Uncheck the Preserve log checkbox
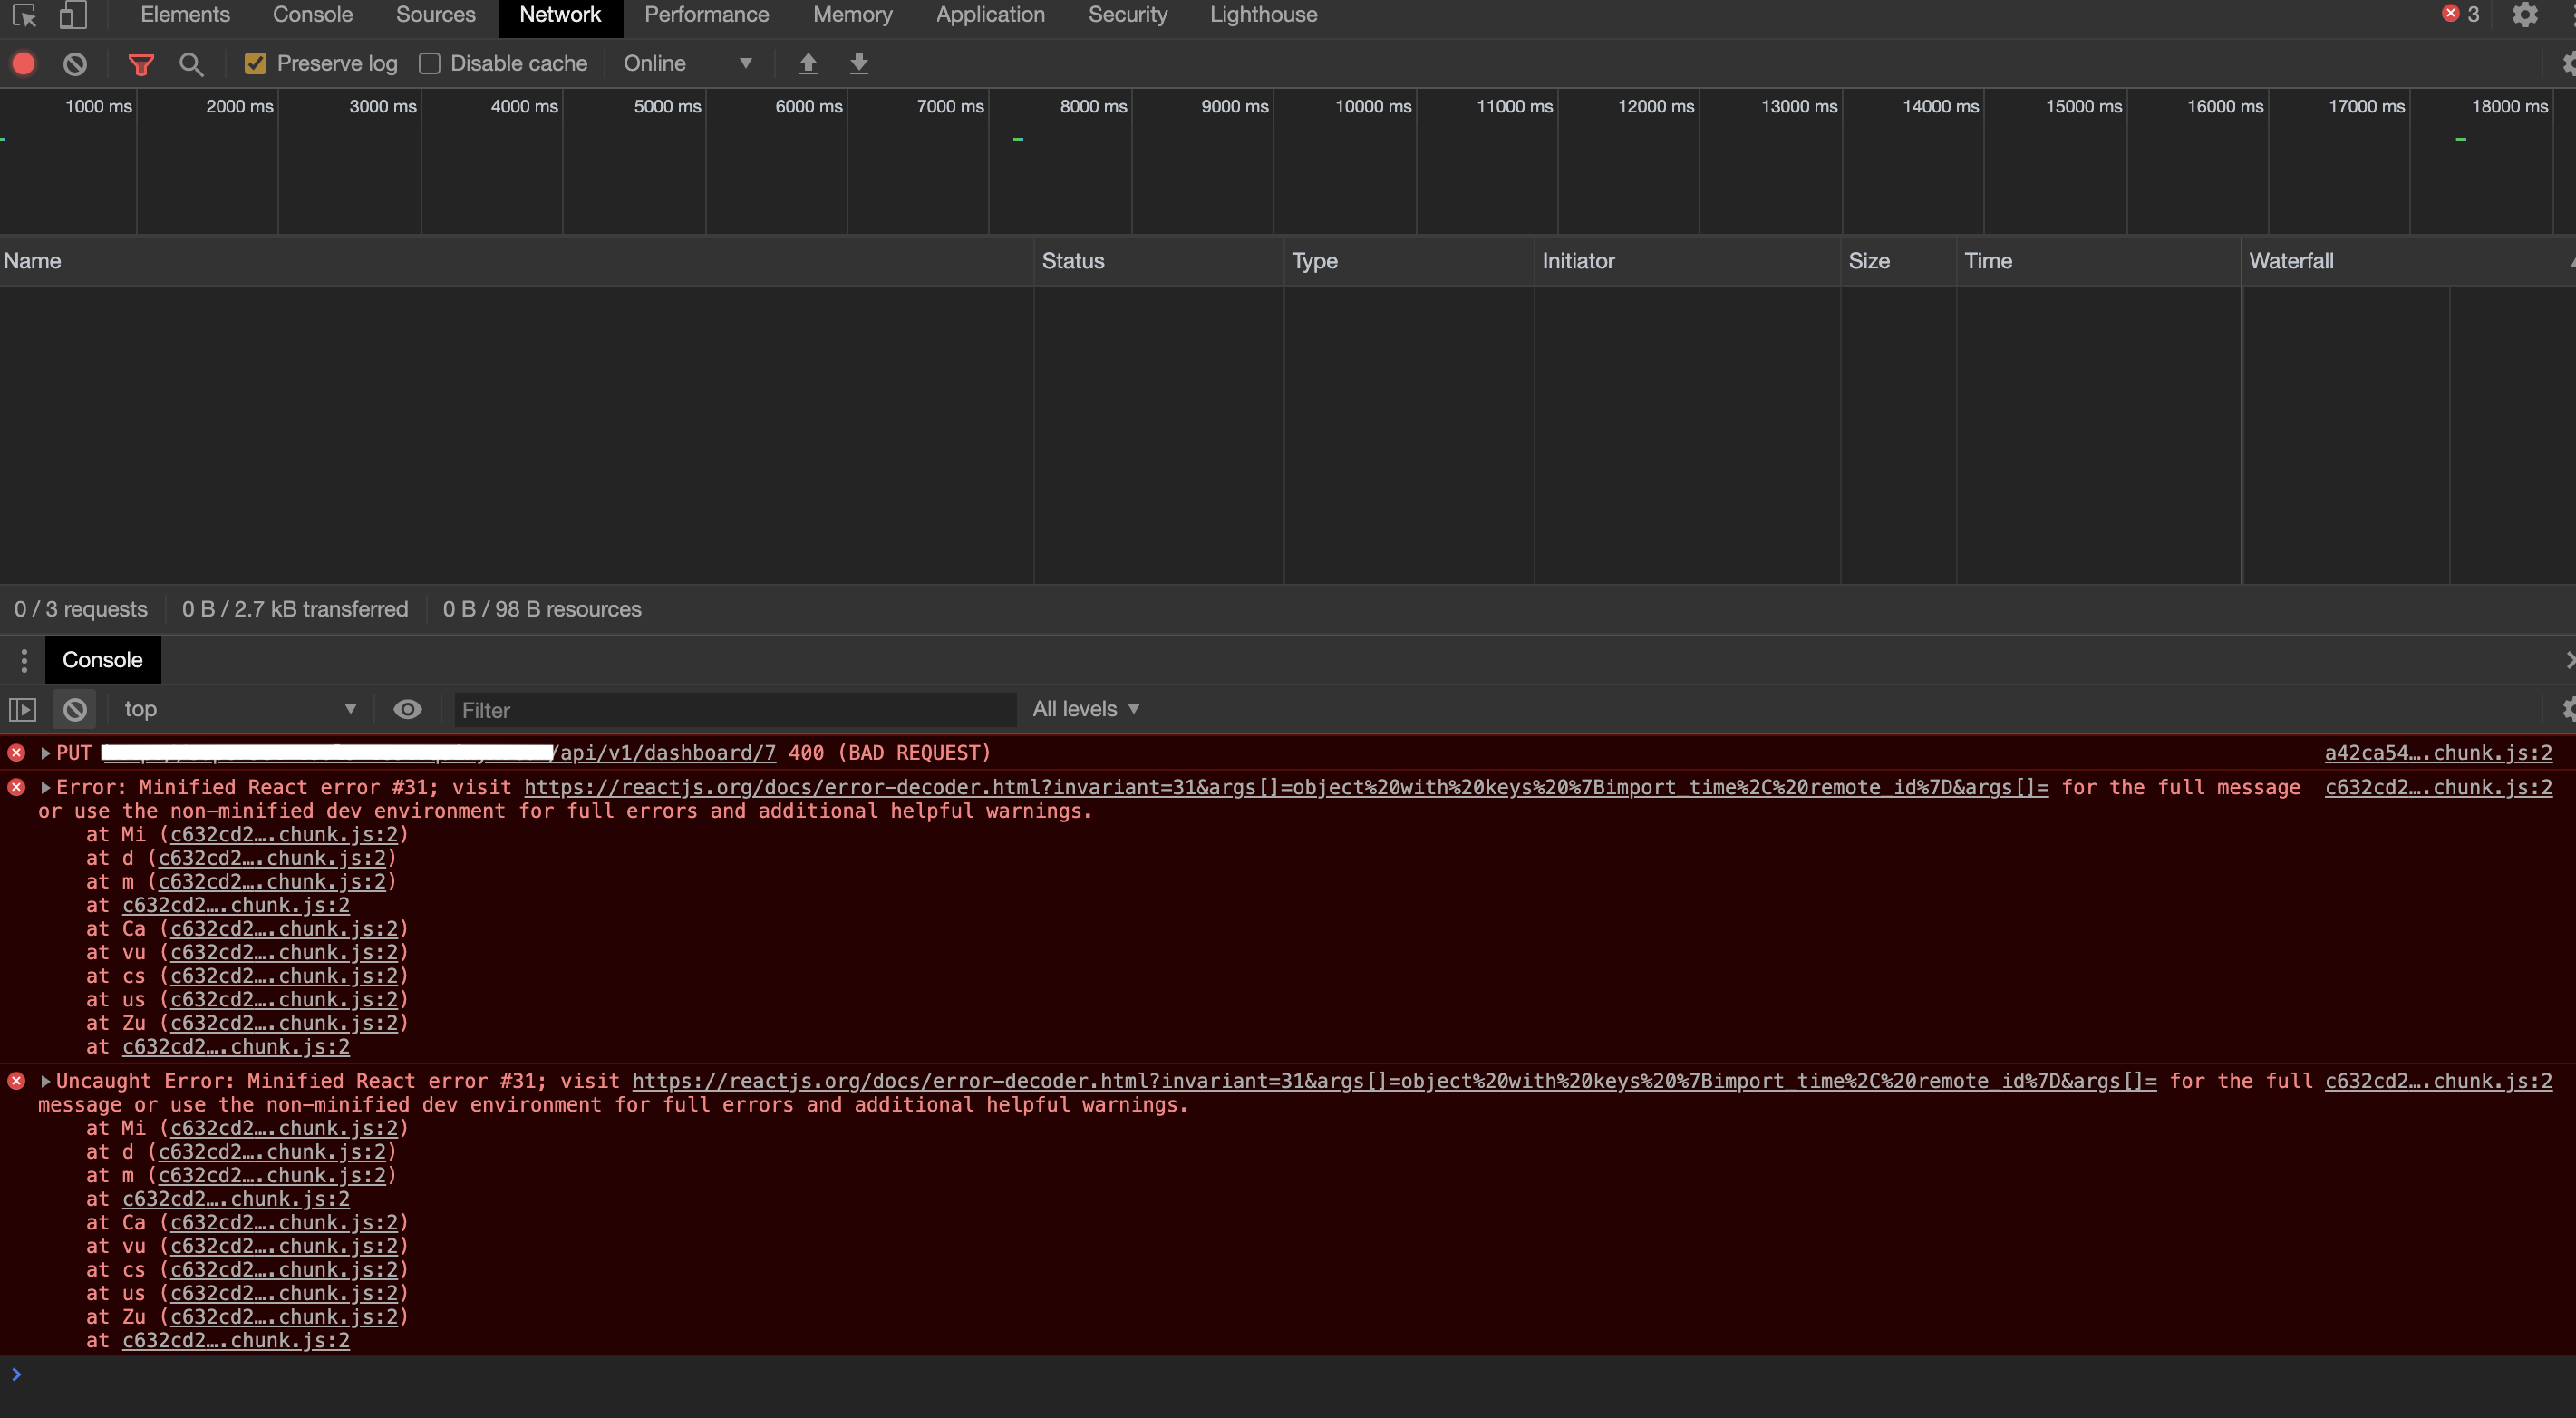This screenshot has width=2576, height=1418. point(256,64)
